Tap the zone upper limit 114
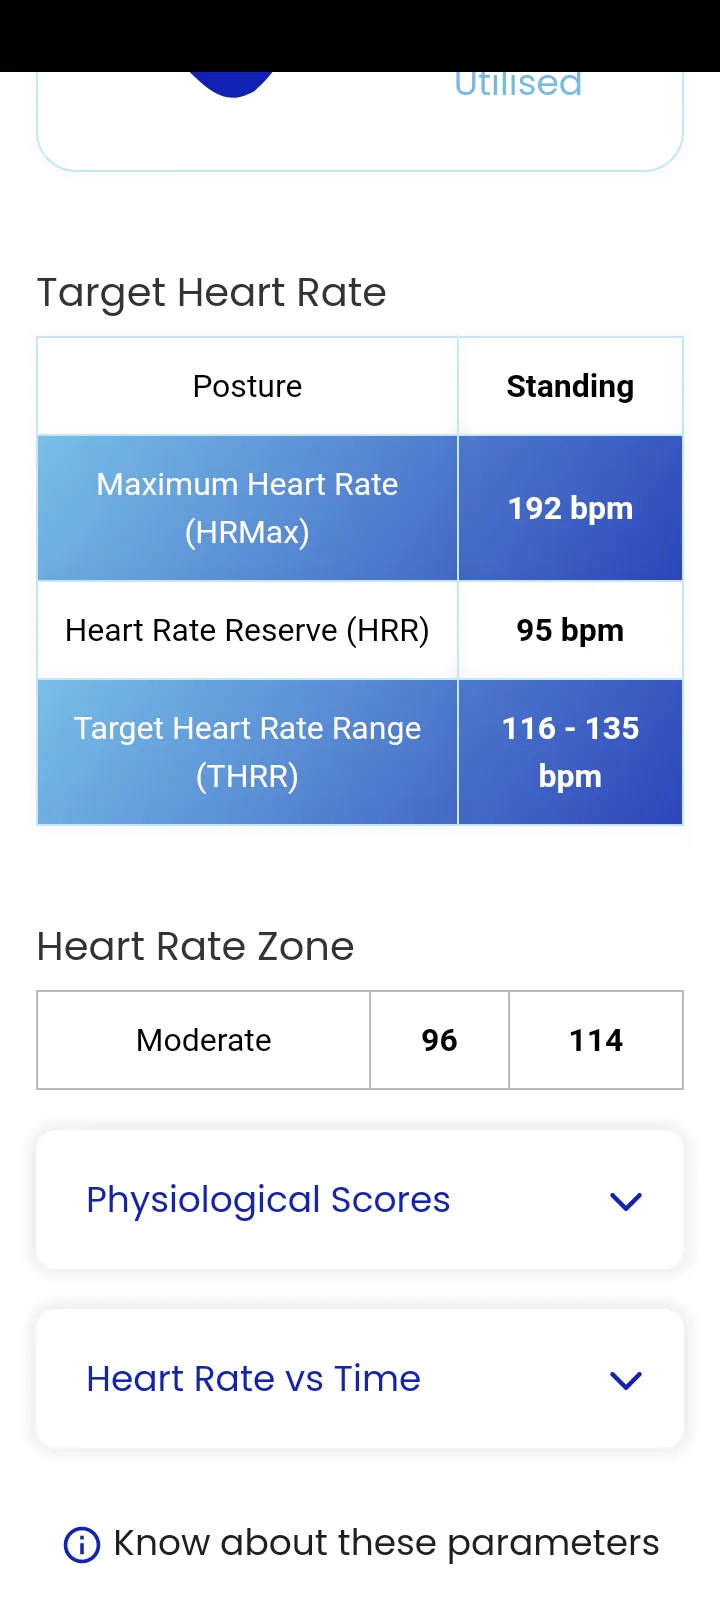 596,1040
